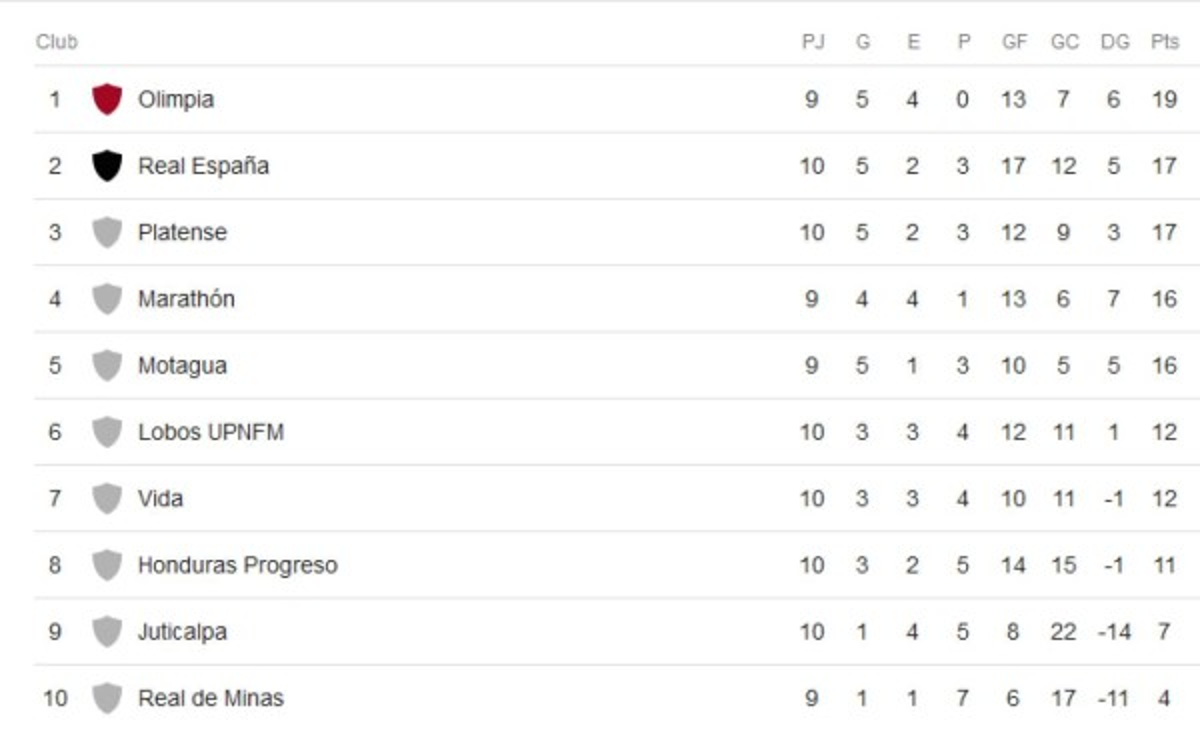Image resolution: width=1200 pixels, height=732 pixels.
Task: Click the gray shield beside Platense
Action: point(107,232)
